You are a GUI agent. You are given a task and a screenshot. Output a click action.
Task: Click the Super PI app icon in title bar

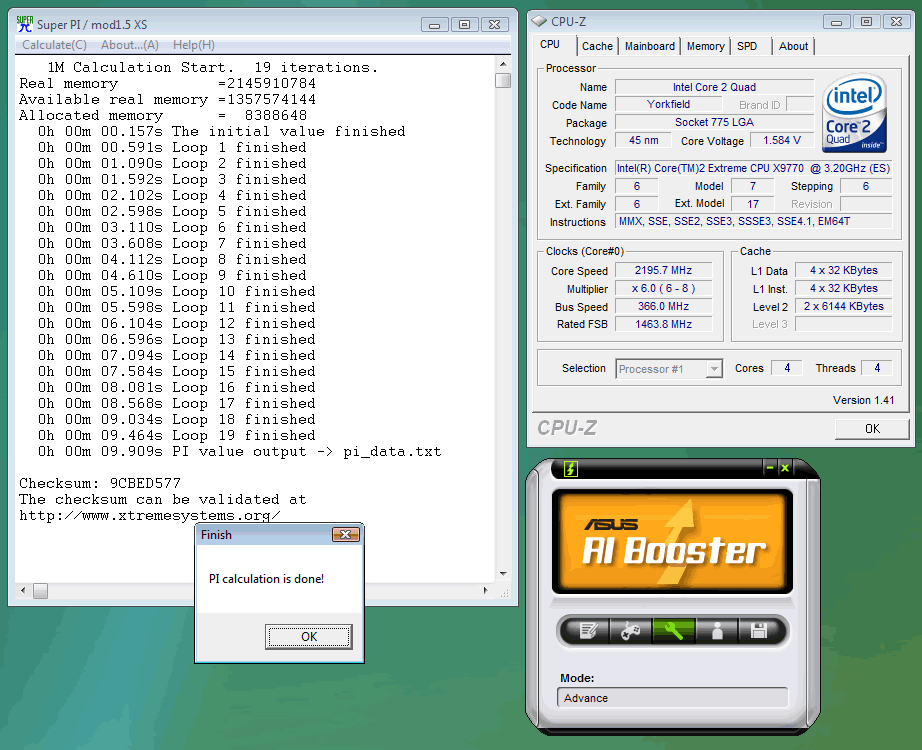click(25, 24)
